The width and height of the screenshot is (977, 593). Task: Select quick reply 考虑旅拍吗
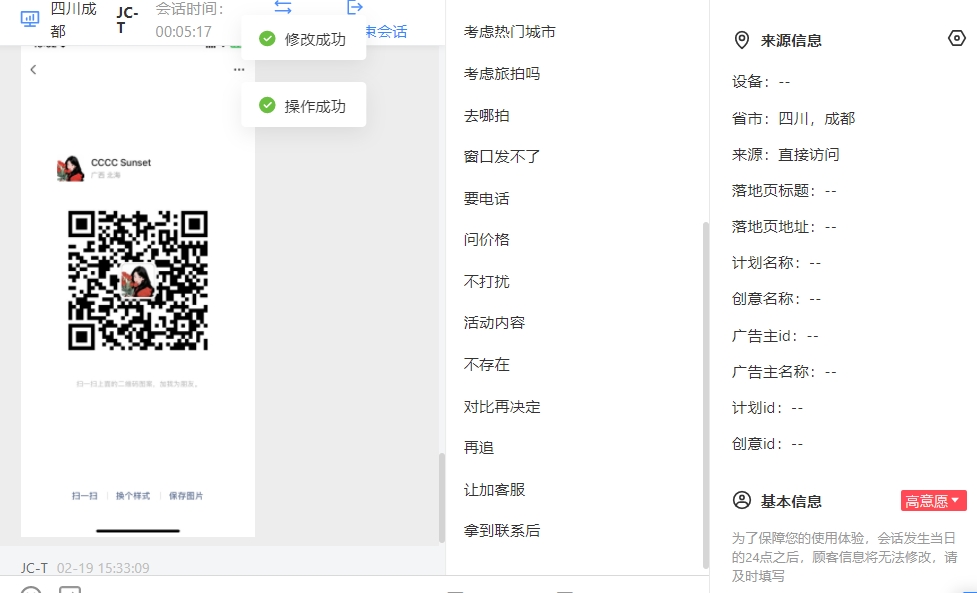[x=502, y=74]
